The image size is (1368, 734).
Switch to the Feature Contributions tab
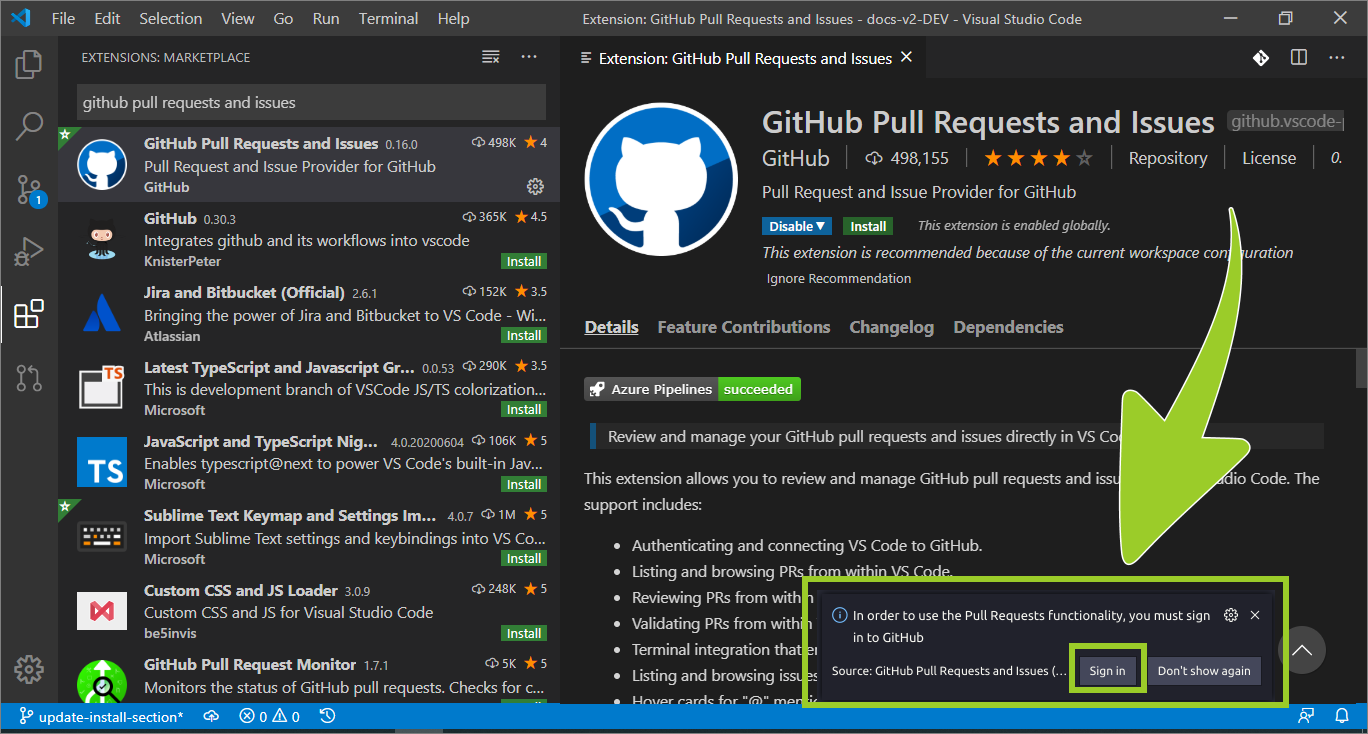coord(744,327)
